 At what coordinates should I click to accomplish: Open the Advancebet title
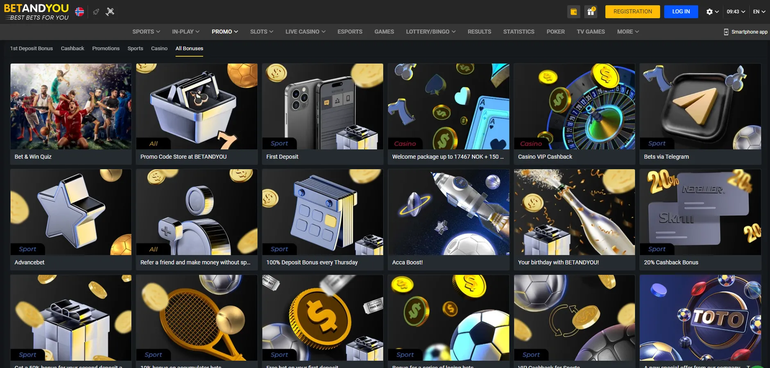[29, 262]
